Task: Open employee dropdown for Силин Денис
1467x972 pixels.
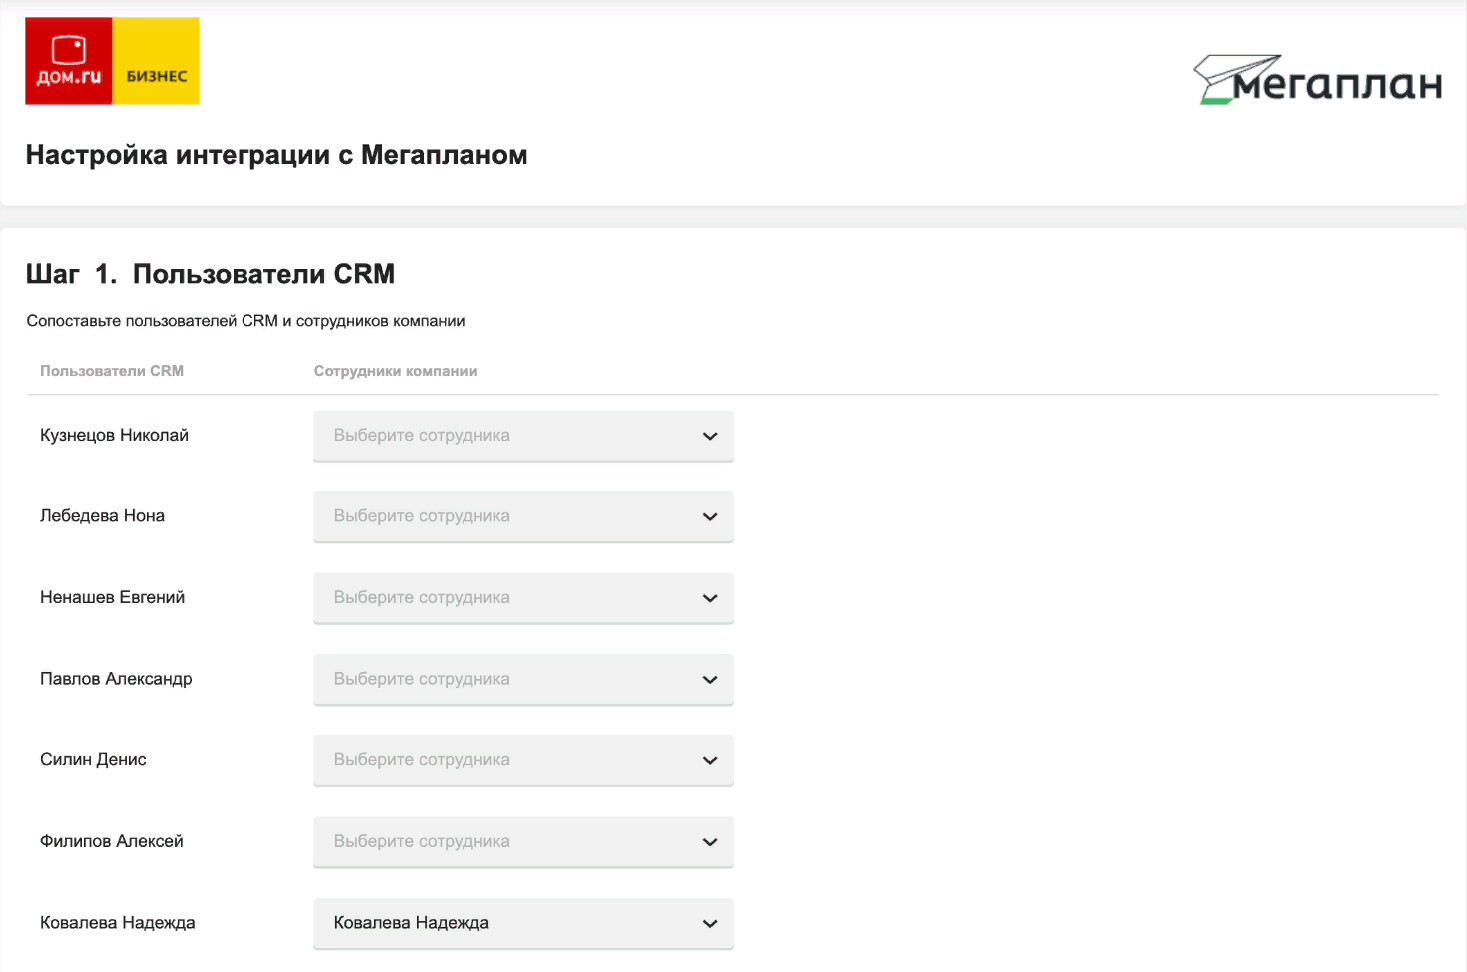Action: pyautogui.click(x=523, y=760)
